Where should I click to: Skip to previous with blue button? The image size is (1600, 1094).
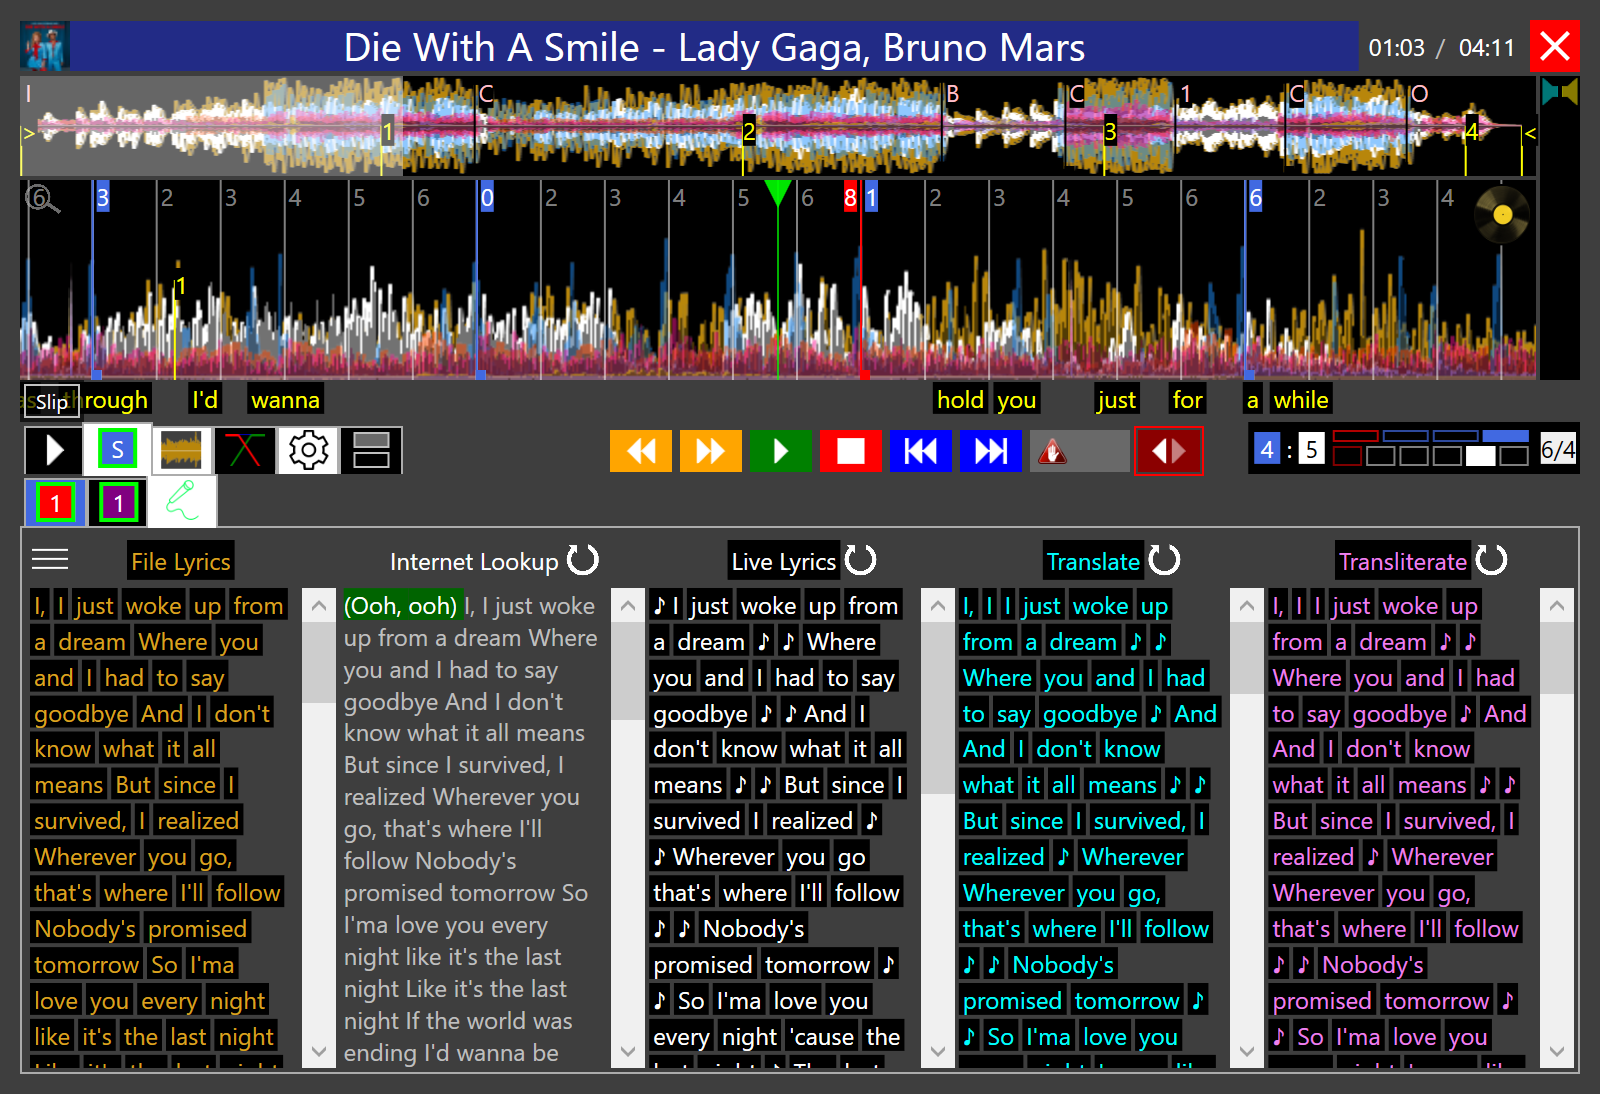921,451
